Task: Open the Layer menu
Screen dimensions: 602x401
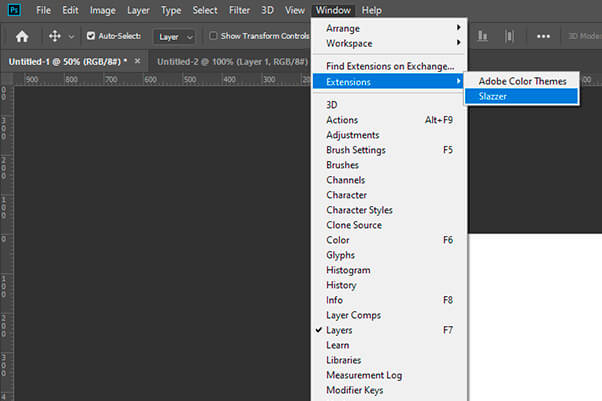Action: [138, 10]
